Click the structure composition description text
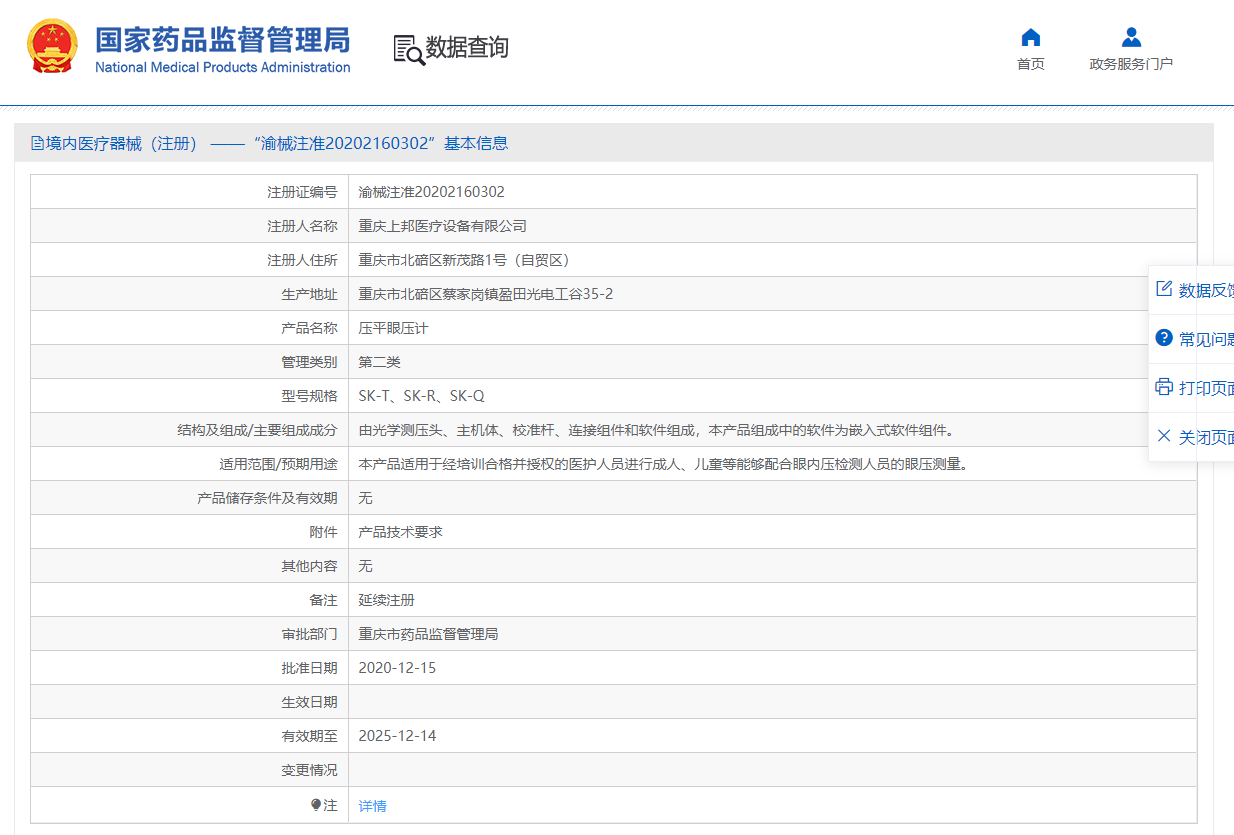The image size is (1234, 835). (658, 430)
